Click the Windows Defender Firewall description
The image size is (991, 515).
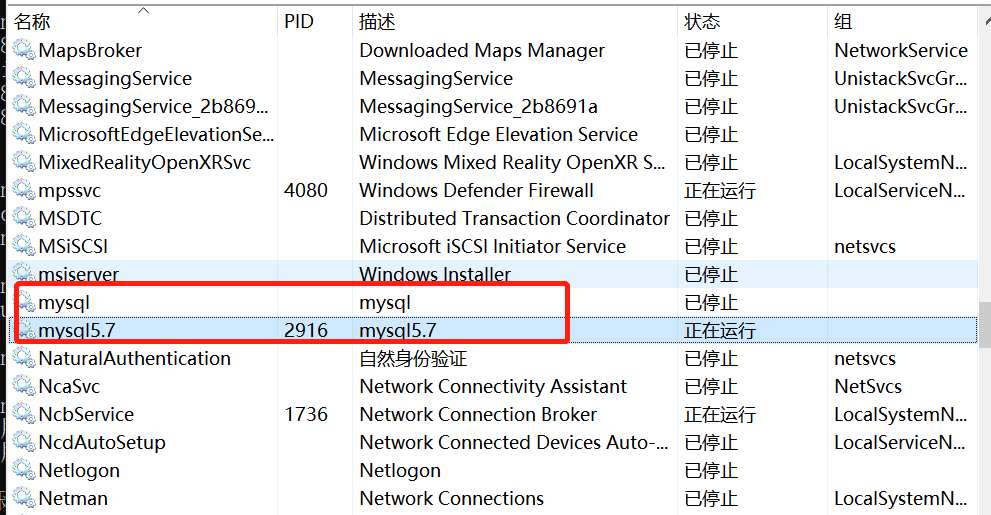click(x=477, y=190)
